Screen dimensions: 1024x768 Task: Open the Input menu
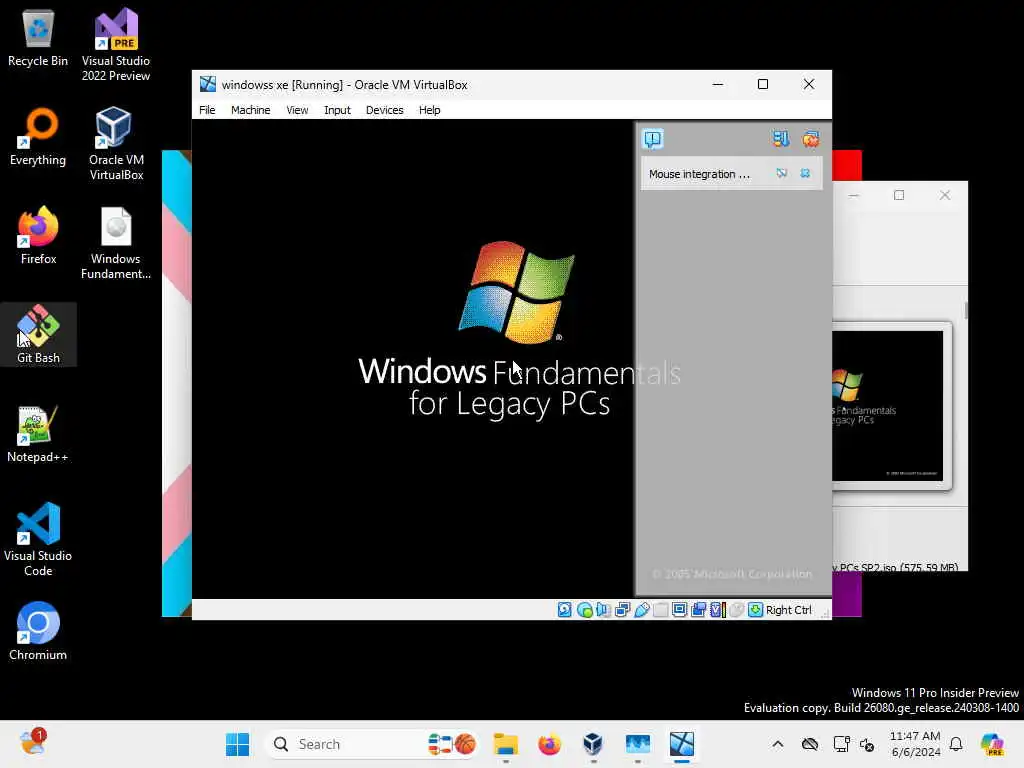pyautogui.click(x=337, y=110)
